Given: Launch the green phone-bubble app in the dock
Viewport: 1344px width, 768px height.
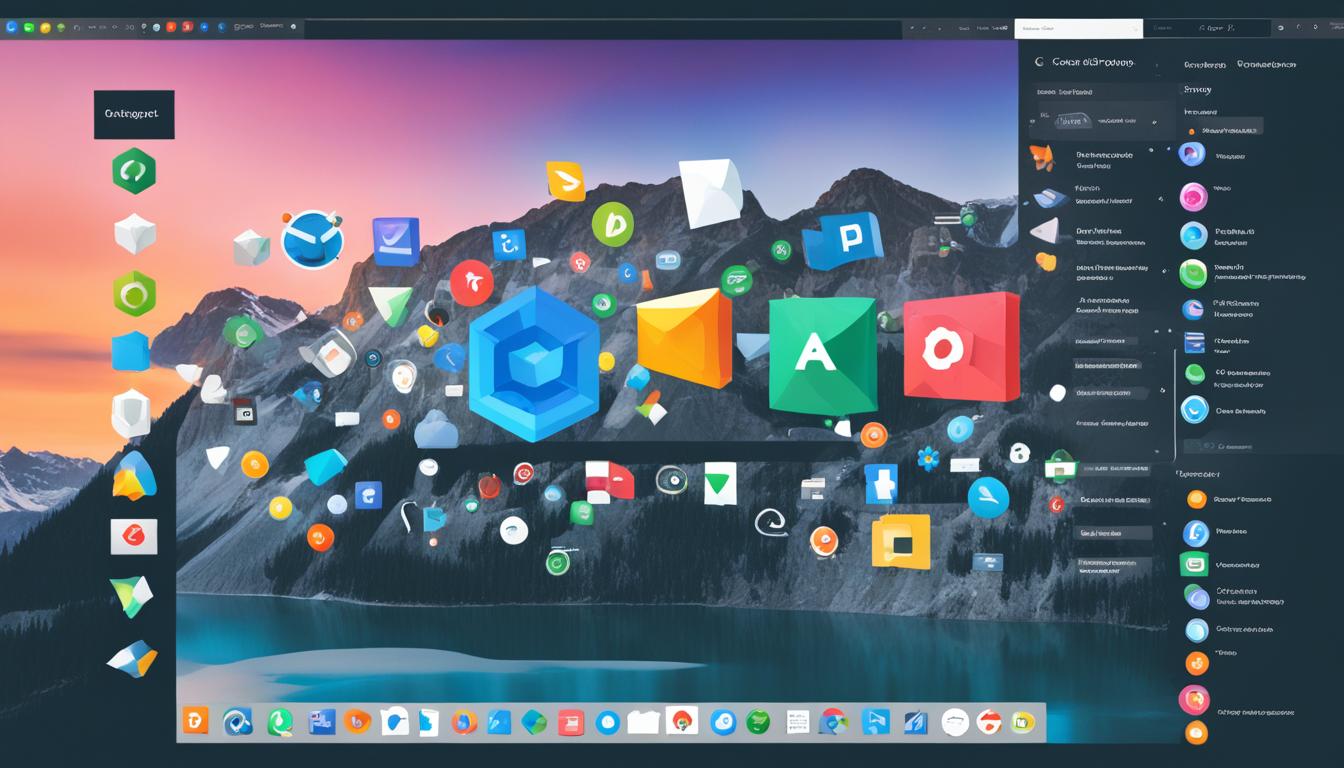Looking at the screenshot, I should [x=280, y=722].
